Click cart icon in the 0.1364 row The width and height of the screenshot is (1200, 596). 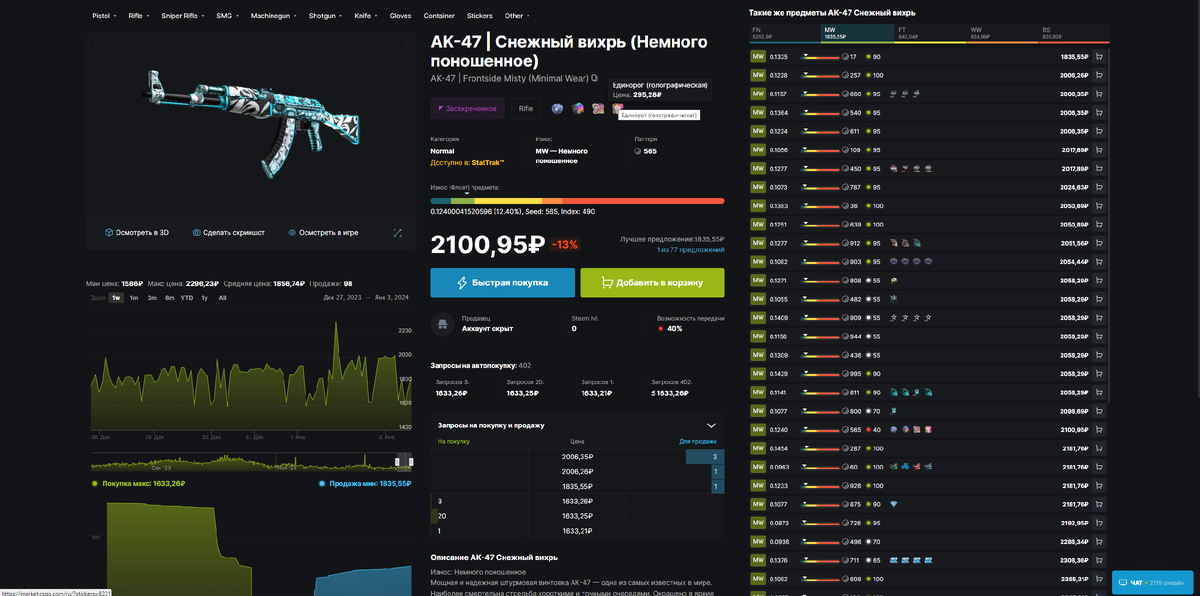[1100, 113]
